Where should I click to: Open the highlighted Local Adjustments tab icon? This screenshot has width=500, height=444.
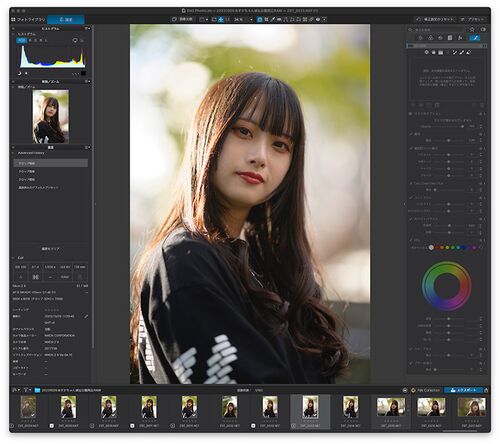click(475, 38)
